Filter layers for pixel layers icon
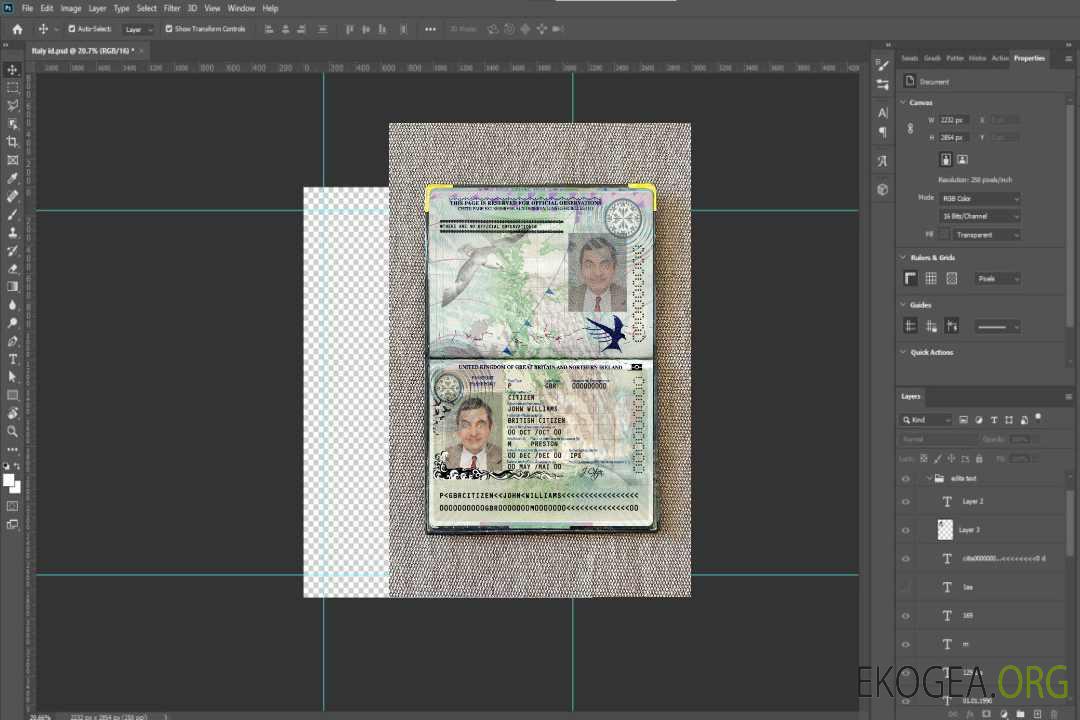Screen dimensions: 1080x720 pyautogui.click(x=964, y=420)
